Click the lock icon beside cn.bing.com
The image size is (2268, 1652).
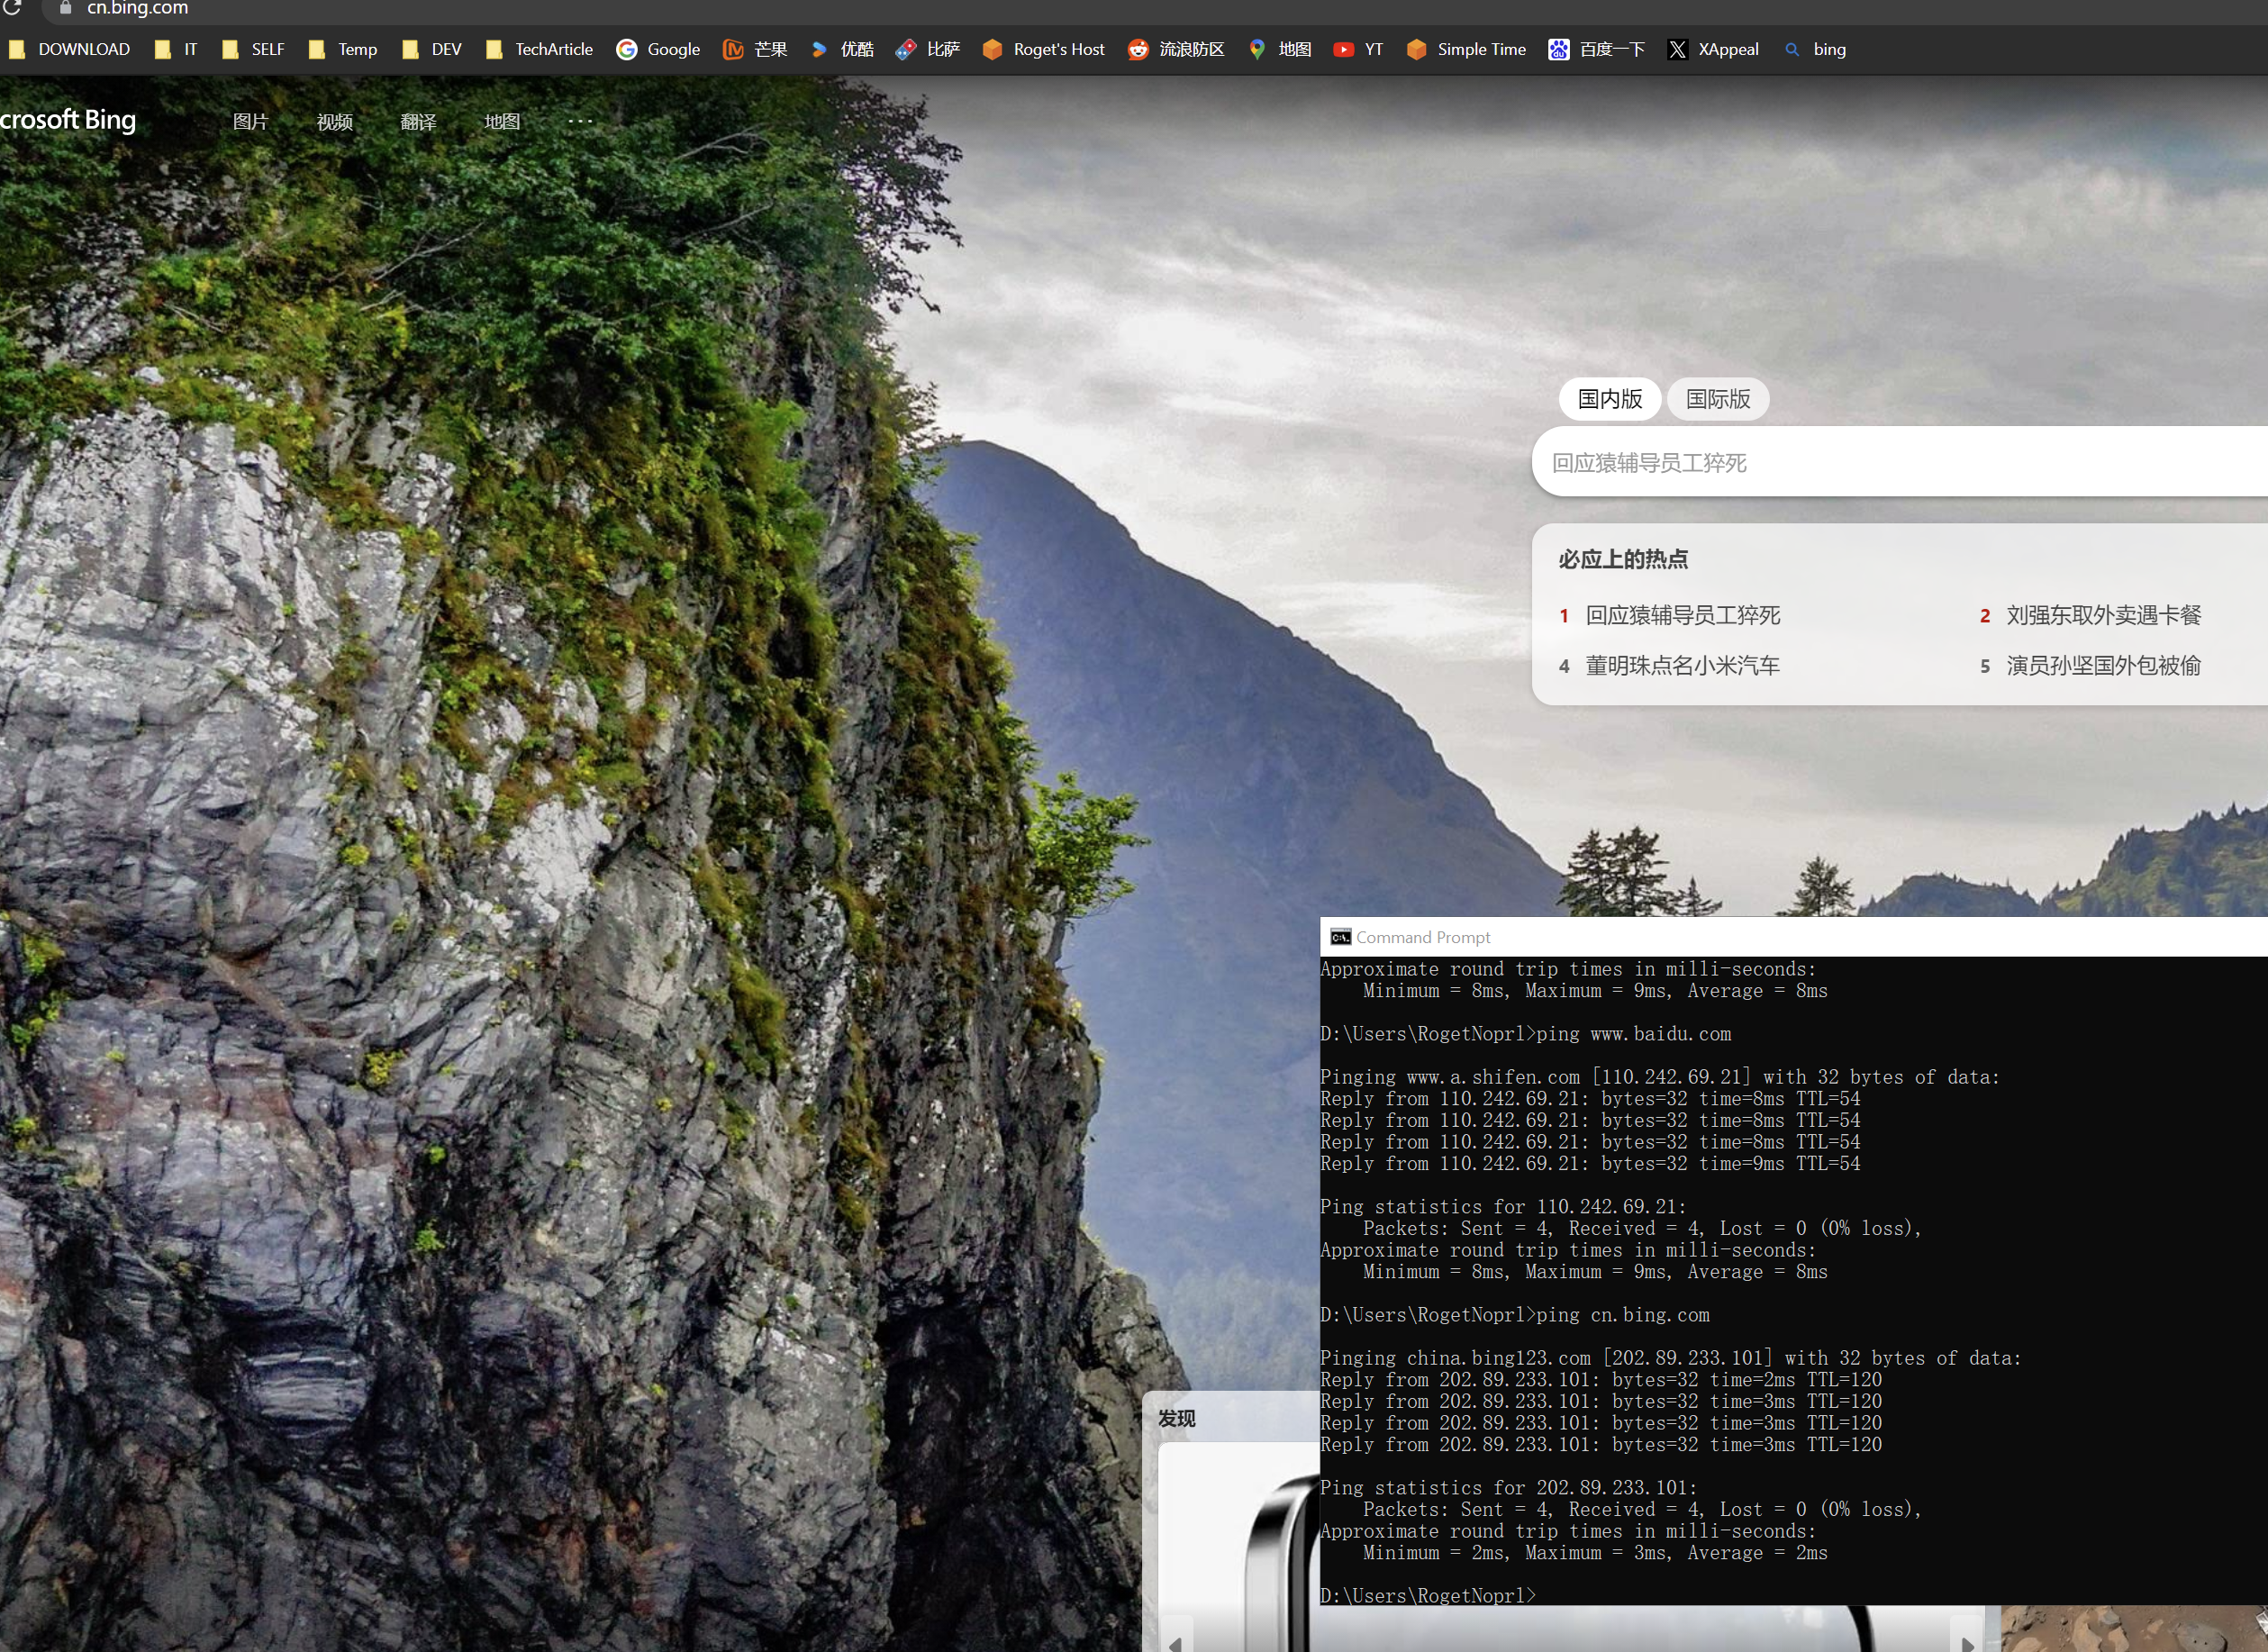point(65,7)
